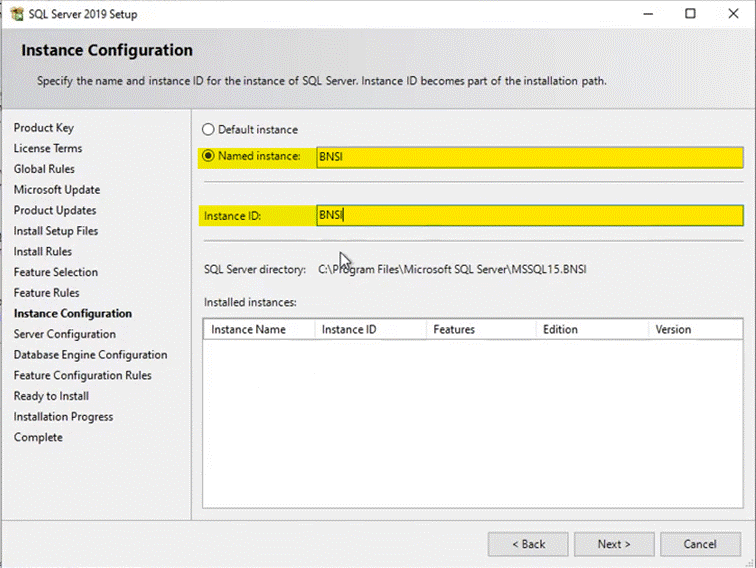Click the Install Setup Files step
This screenshot has width=756, height=568.
pyautogui.click(x=56, y=231)
